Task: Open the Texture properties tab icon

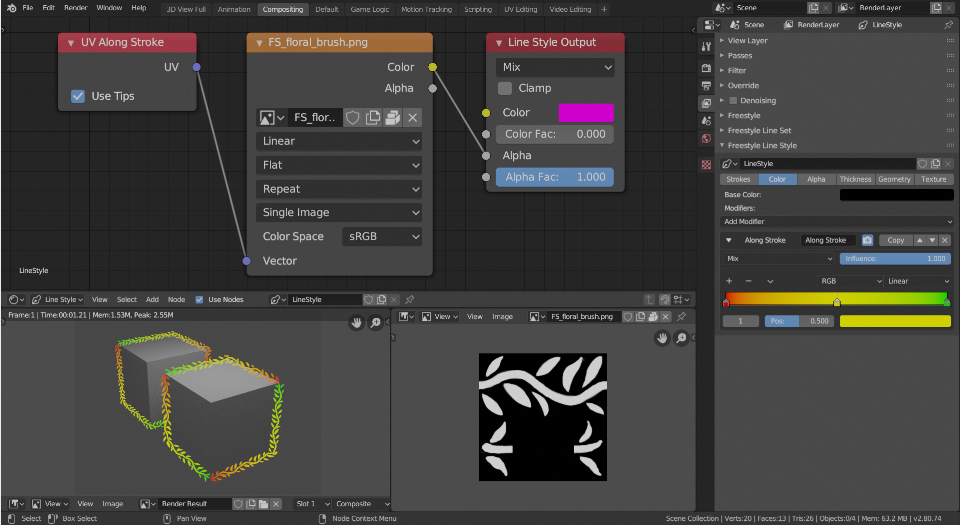Action: pos(706,164)
